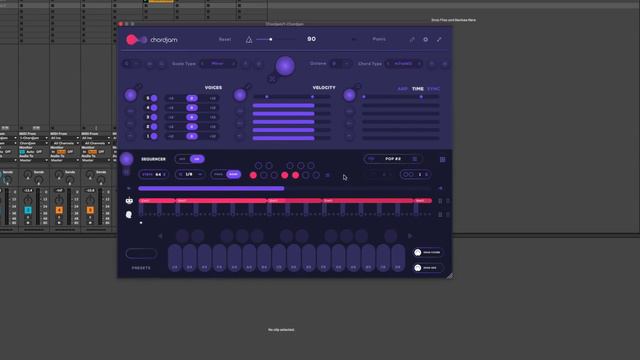The width and height of the screenshot is (640, 360).
Task: Toggle the metronome icon
Action: (249, 40)
